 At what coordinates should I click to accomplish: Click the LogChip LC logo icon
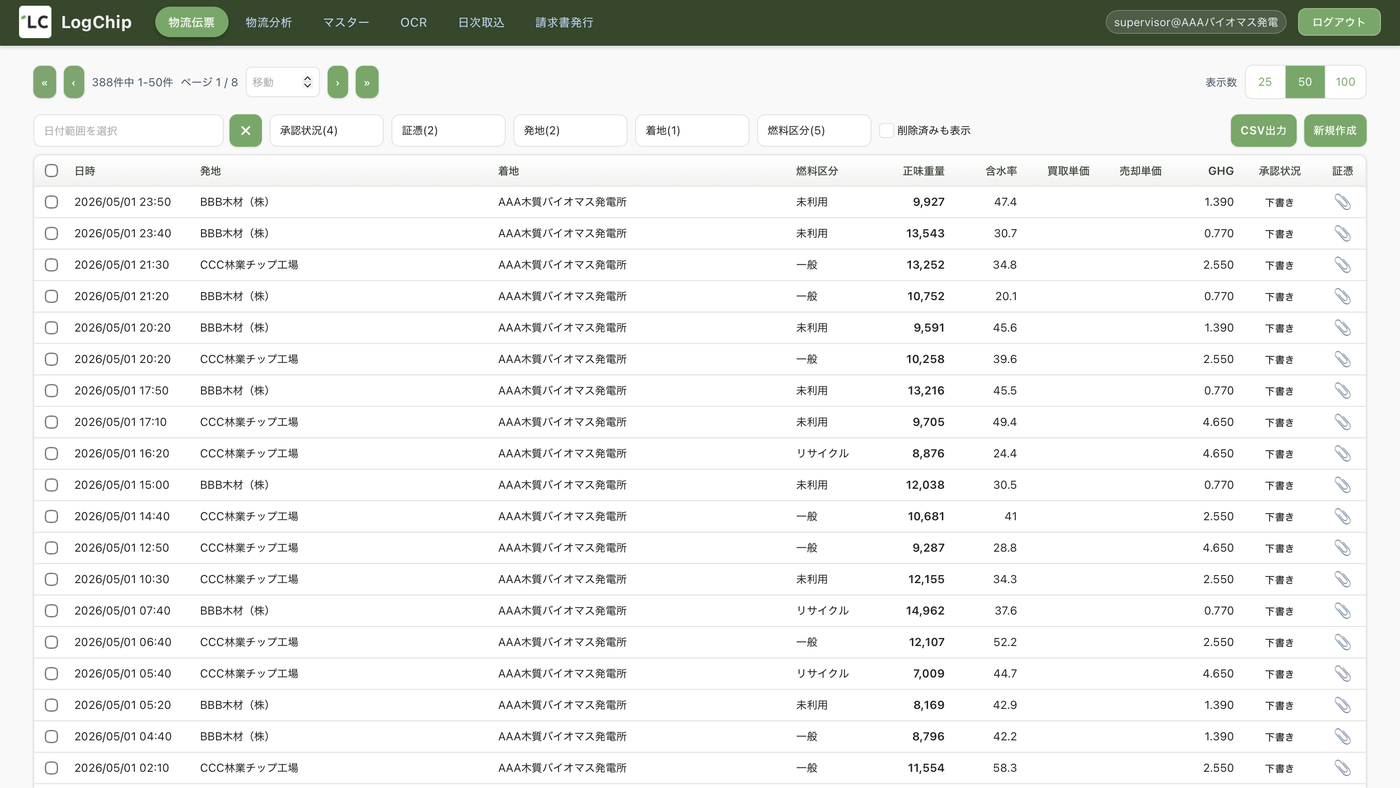35,22
